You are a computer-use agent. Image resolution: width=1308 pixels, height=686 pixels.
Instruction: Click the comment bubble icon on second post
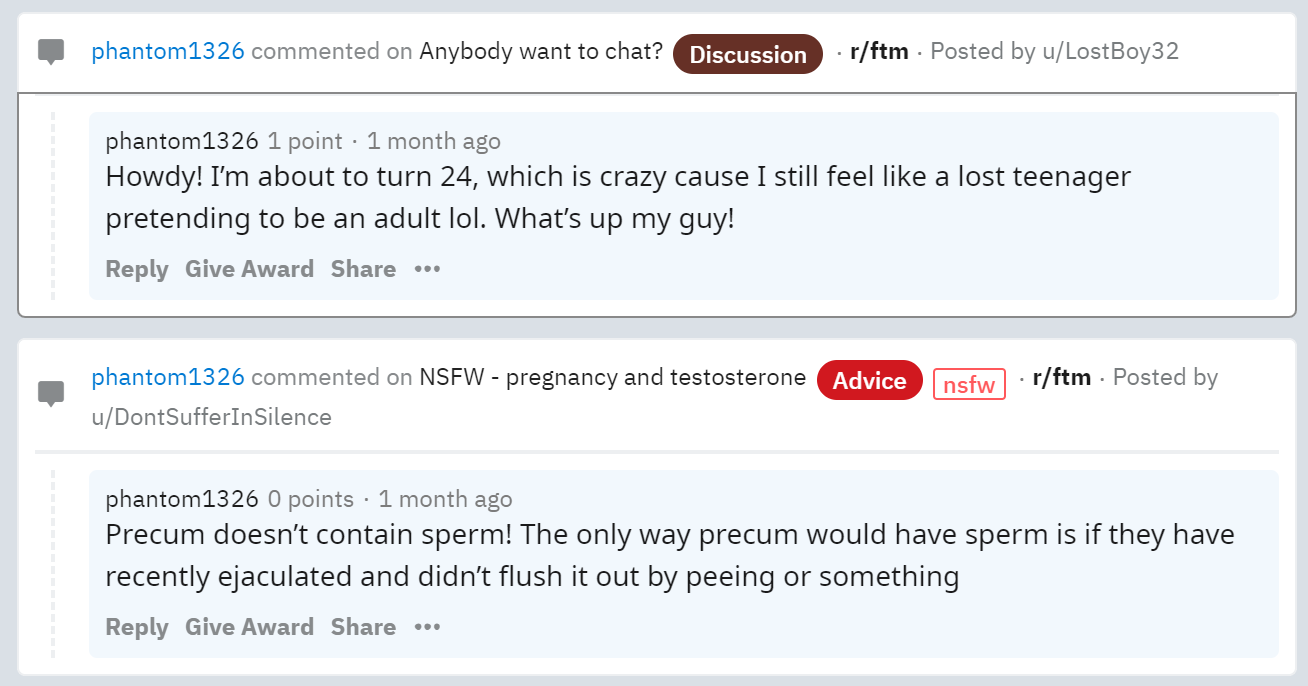pos(51,393)
